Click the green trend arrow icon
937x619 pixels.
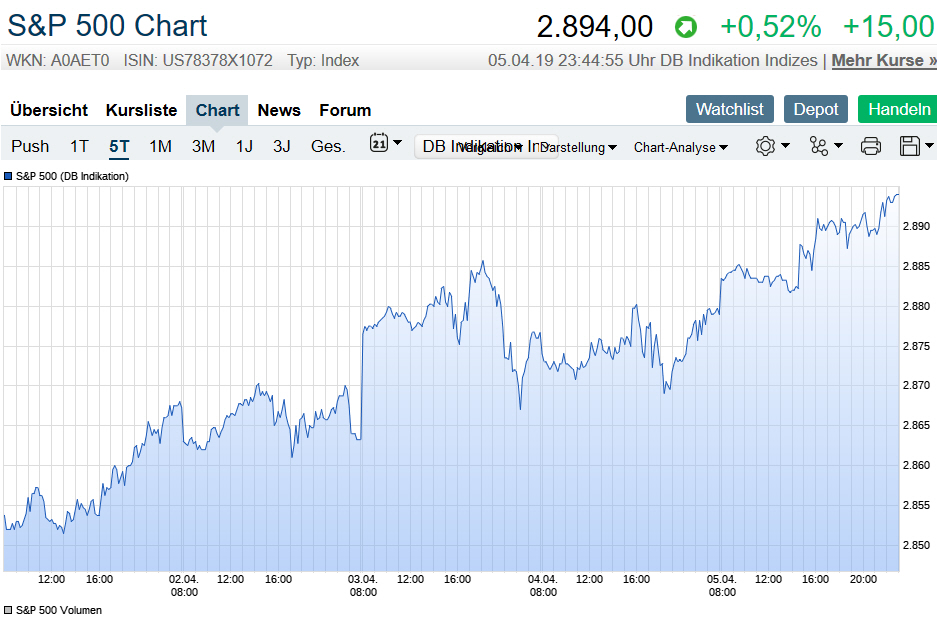coord(686,27)
